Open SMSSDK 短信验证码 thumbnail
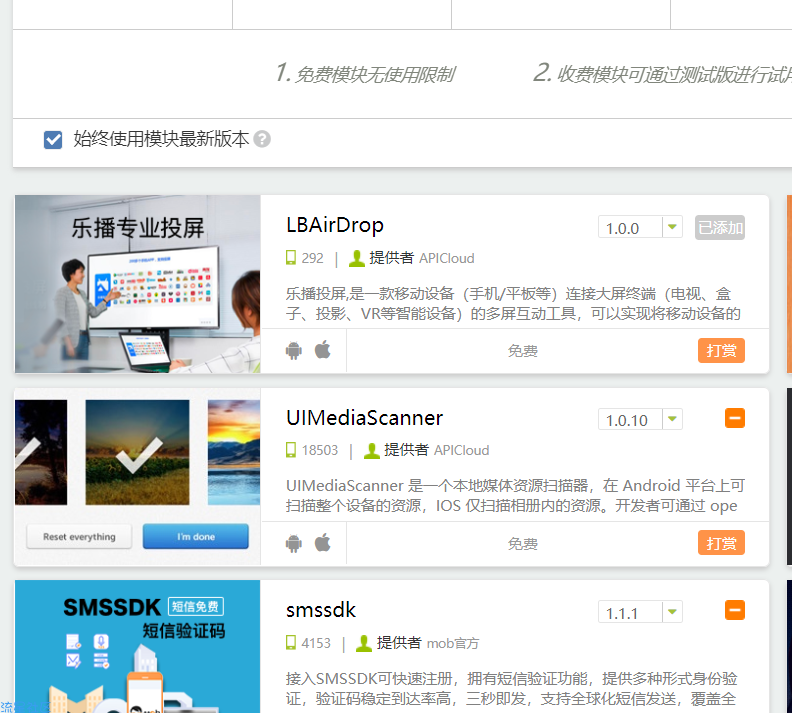792x713 pixels. (137, 646)
